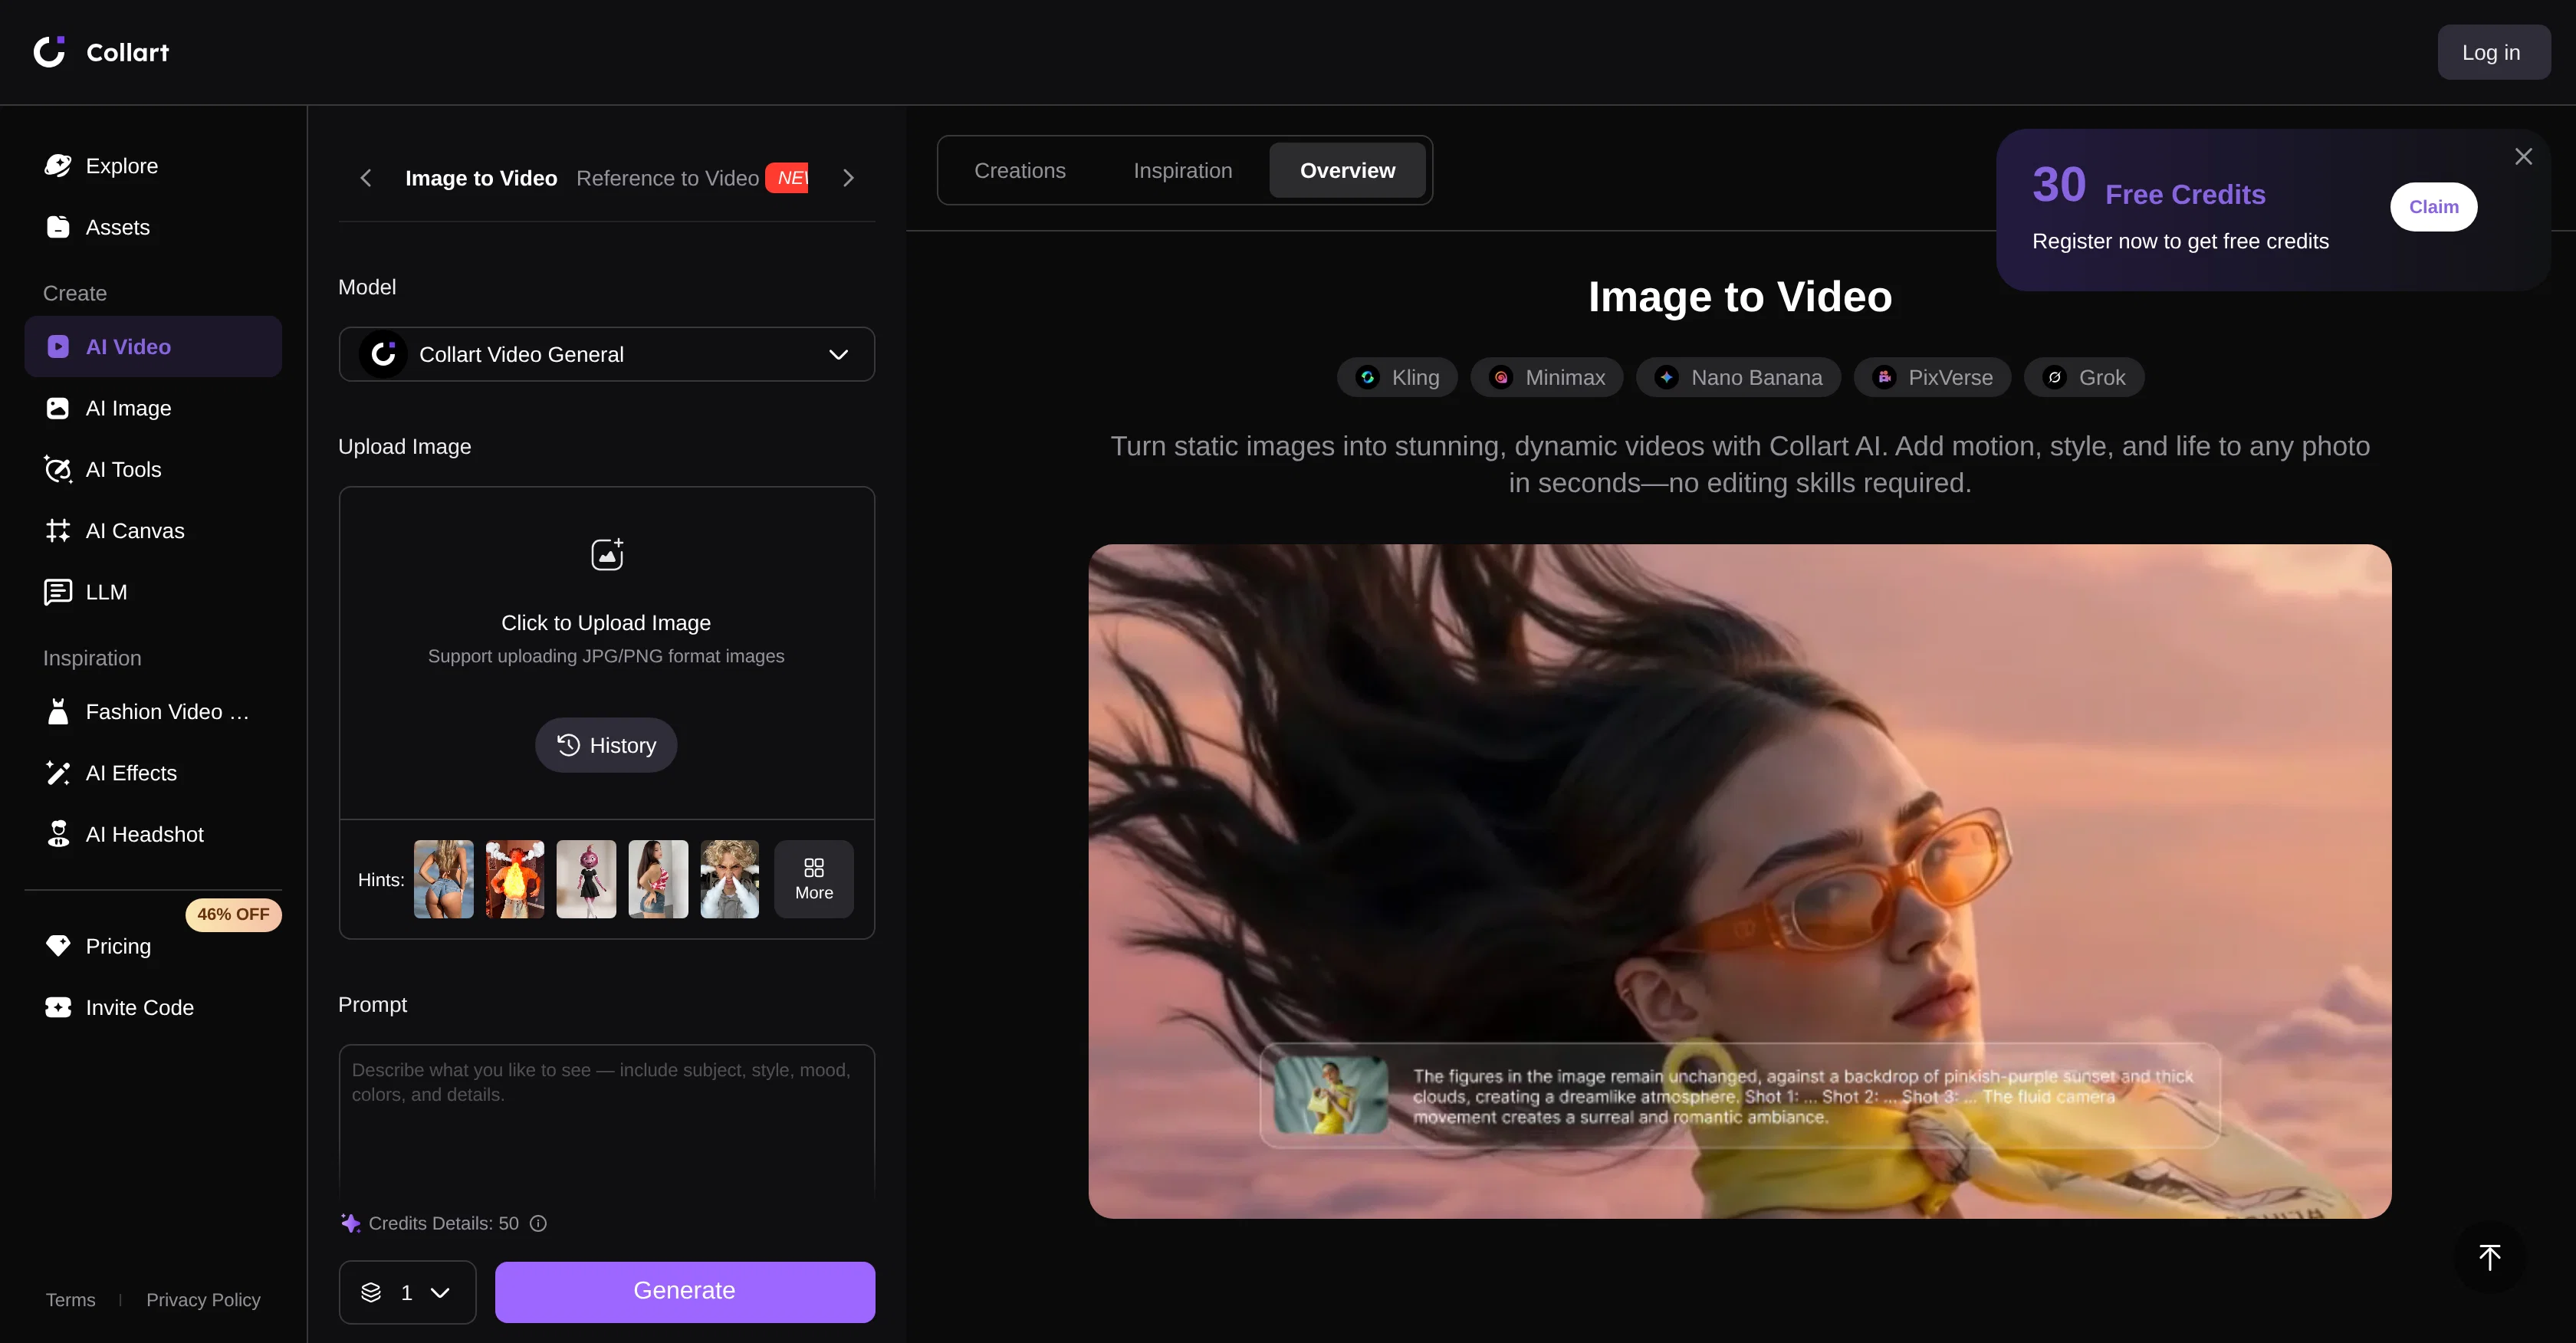
Task: Go to previous mode tabs with left chevron
Action: click(x=366, y=178)
